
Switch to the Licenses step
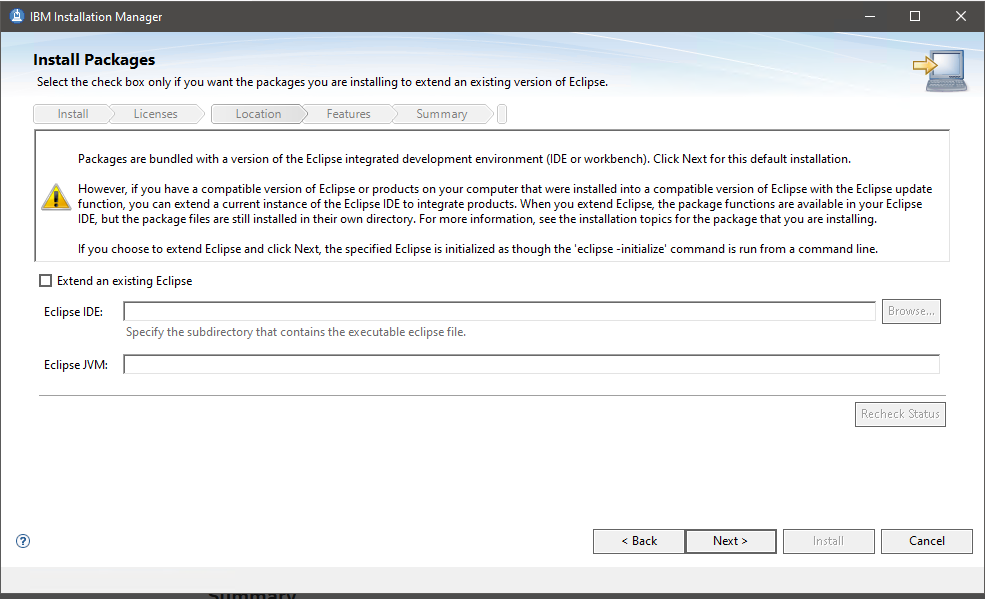pyautogui.click(x=155, y=113)
